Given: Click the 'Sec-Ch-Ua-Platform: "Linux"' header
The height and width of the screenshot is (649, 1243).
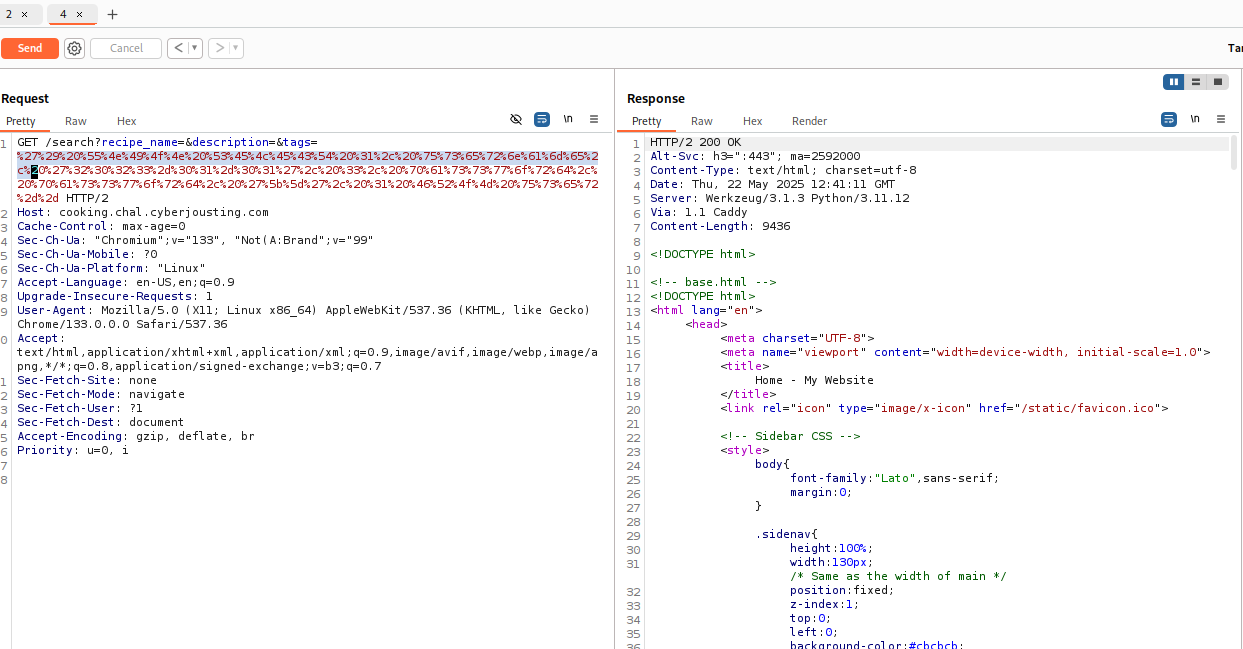Looking at the screenshot, I should point(111,268).
